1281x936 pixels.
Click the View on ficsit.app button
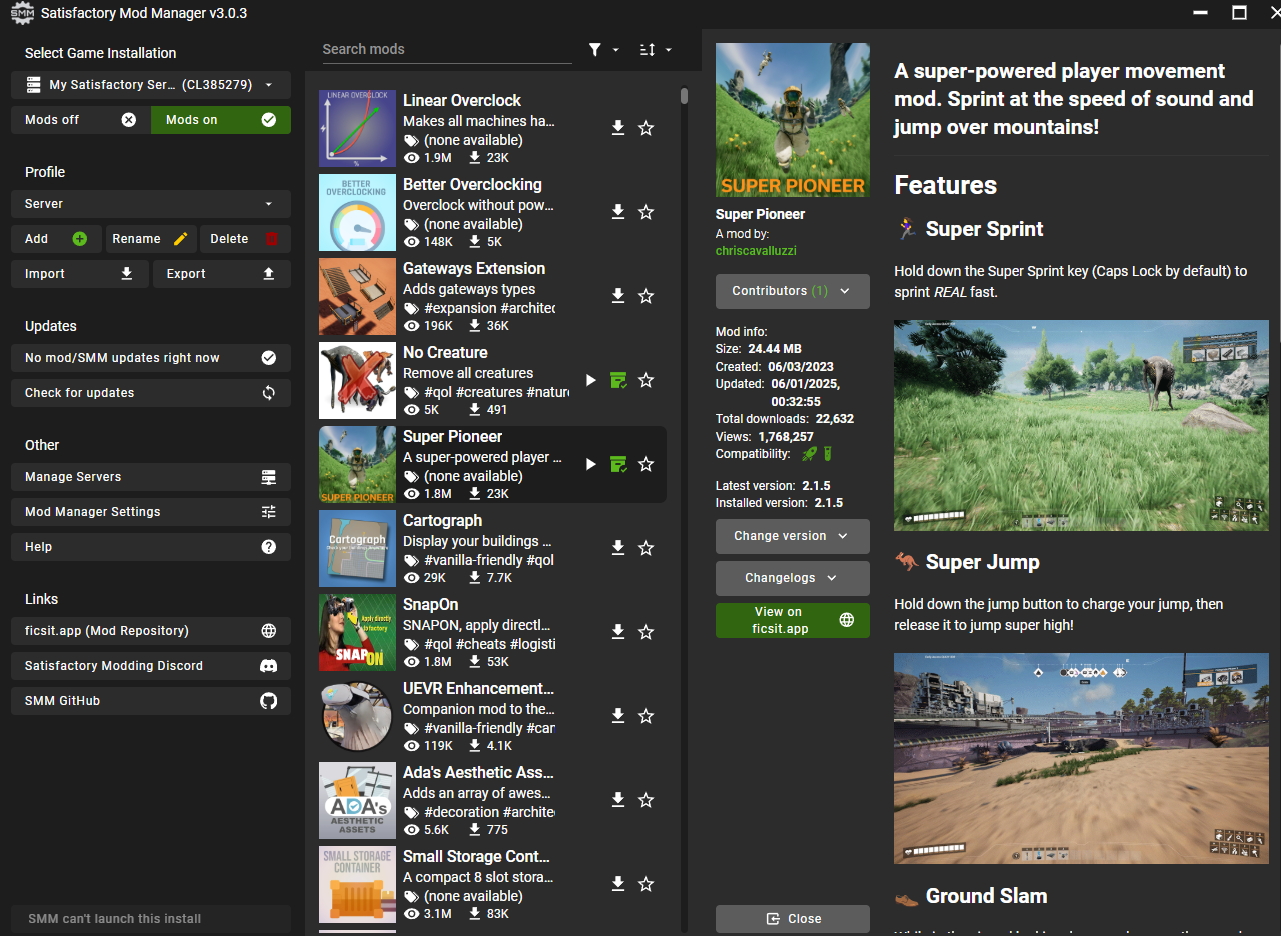793,620
